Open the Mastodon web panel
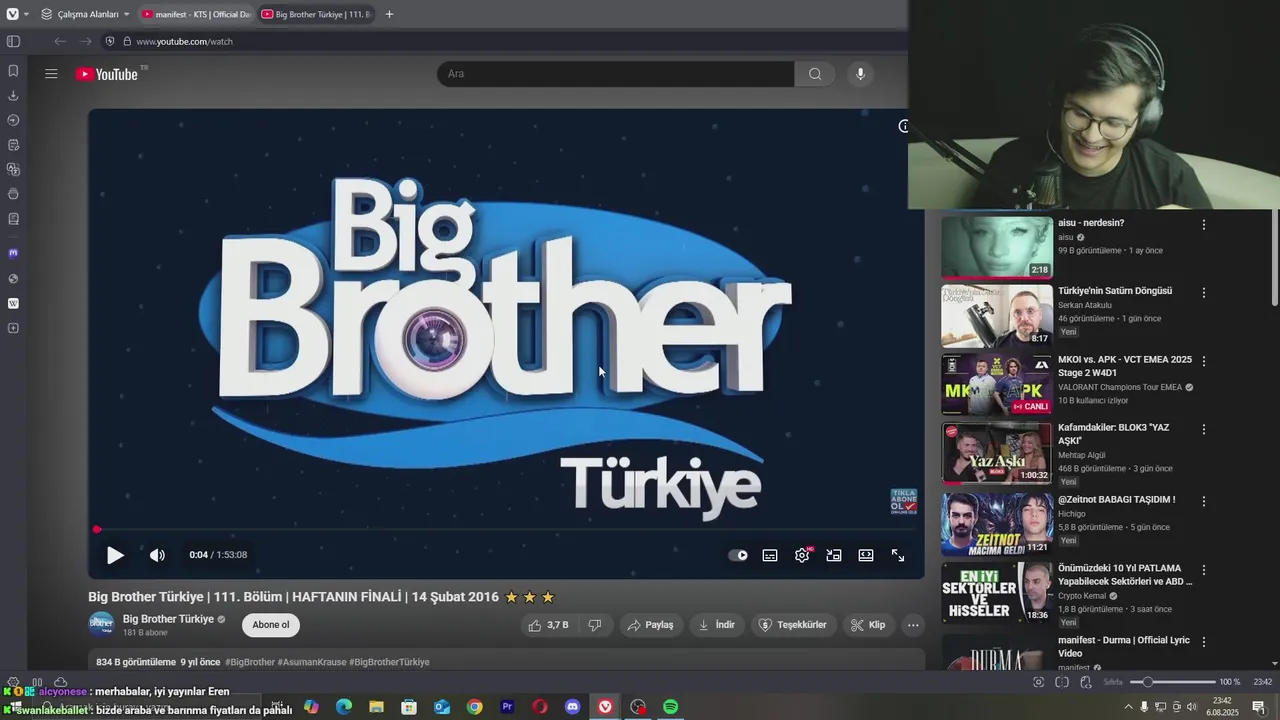This screenshot has height=720, width=1280. (x=13, y=253)
